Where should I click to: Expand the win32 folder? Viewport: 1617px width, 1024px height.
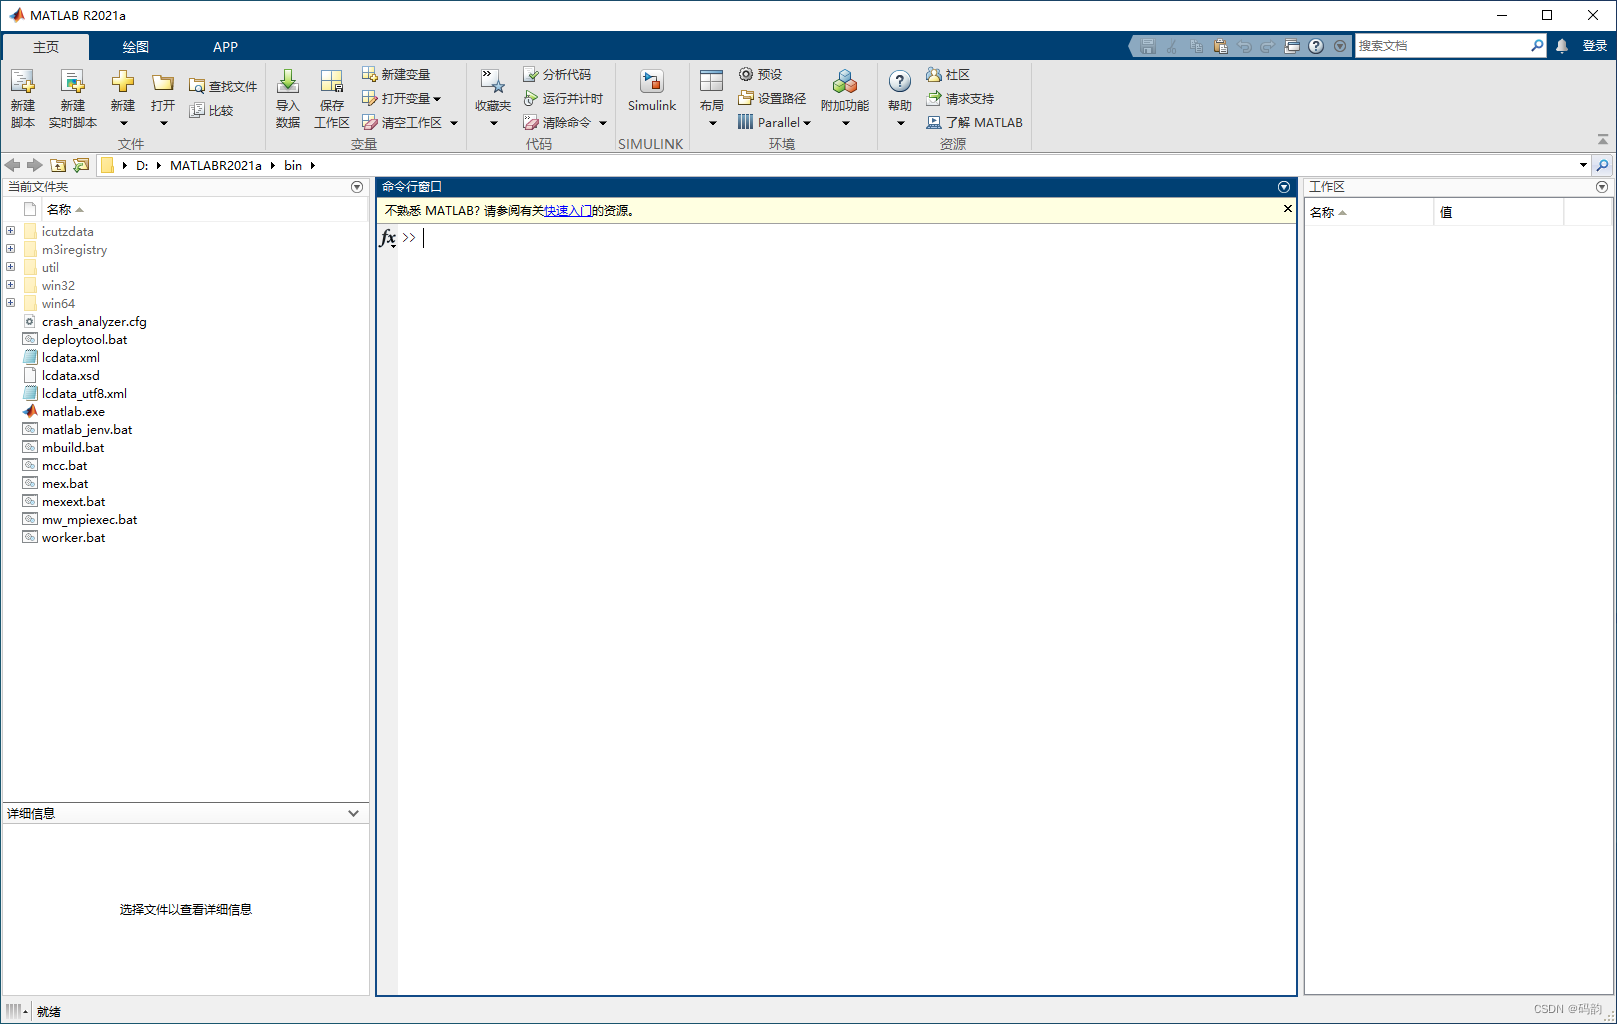pyautogui.click(x=11, y=285)
